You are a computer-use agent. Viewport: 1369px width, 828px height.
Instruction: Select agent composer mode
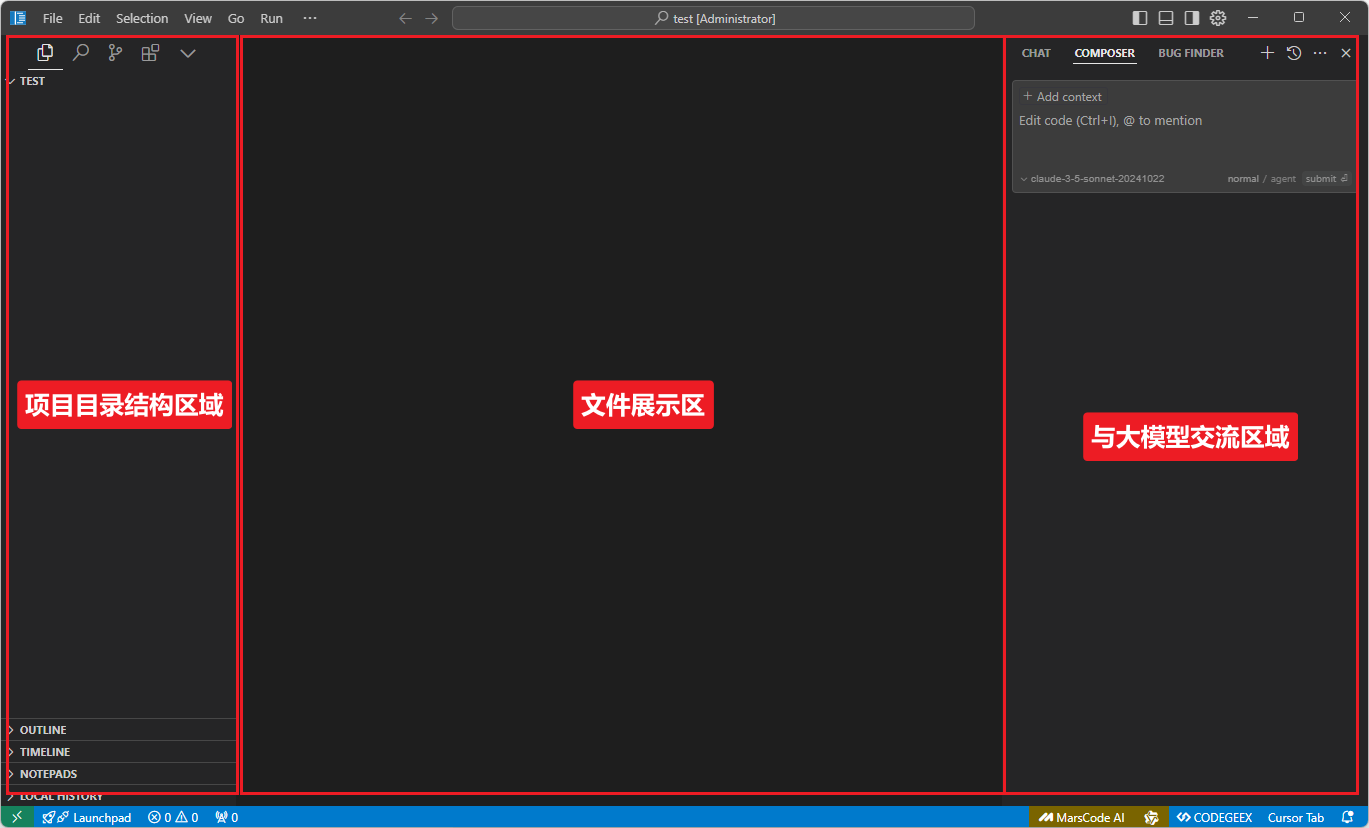pyautogui.click(x=1283, y=179)
